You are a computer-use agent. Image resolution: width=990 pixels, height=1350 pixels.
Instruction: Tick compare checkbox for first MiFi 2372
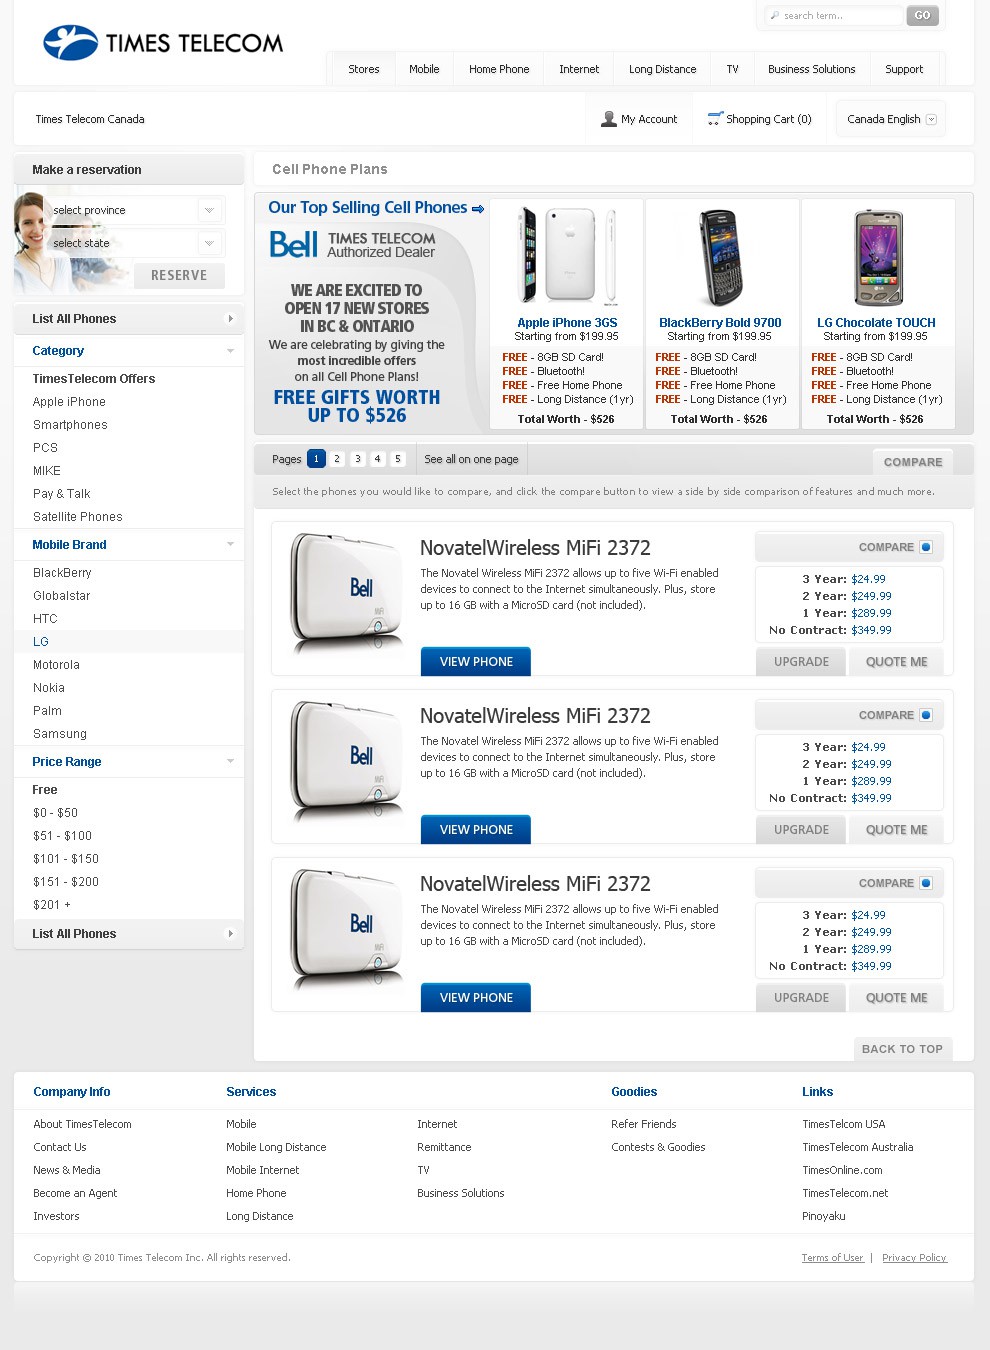[926, 547]
